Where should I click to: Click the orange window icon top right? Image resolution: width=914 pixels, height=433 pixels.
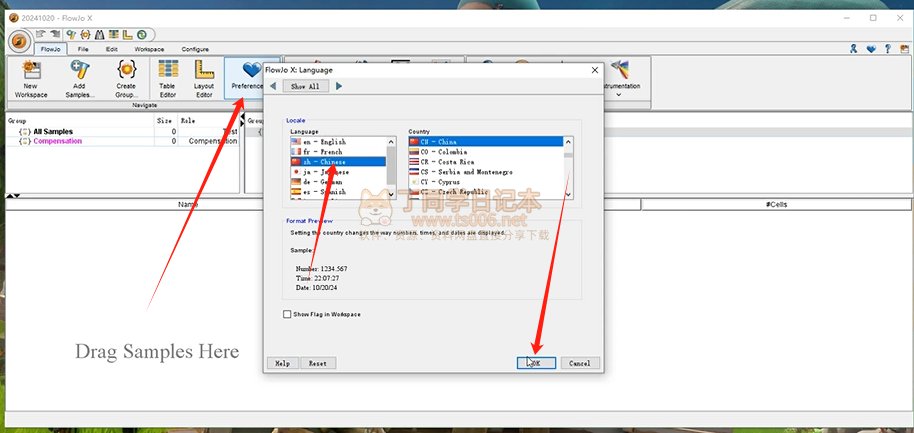click(904, 49)
